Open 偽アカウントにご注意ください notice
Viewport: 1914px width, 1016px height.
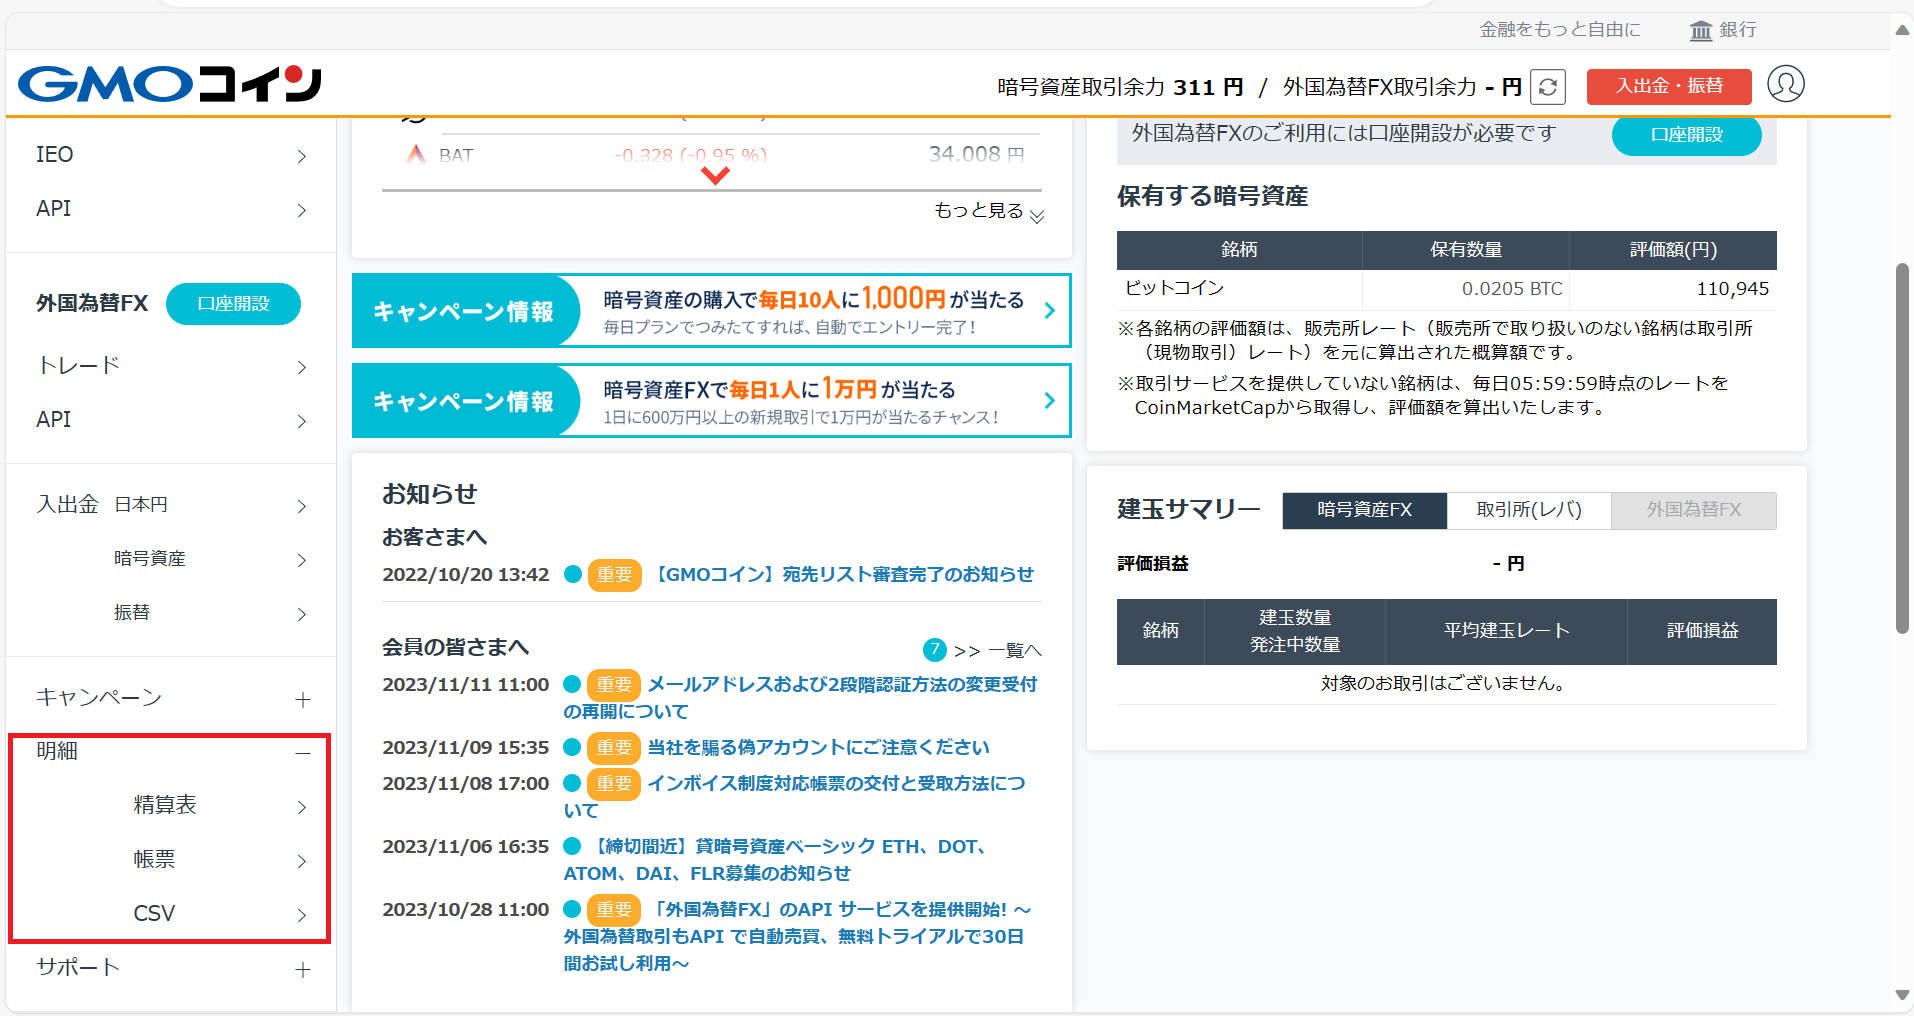tap(818, 748)
